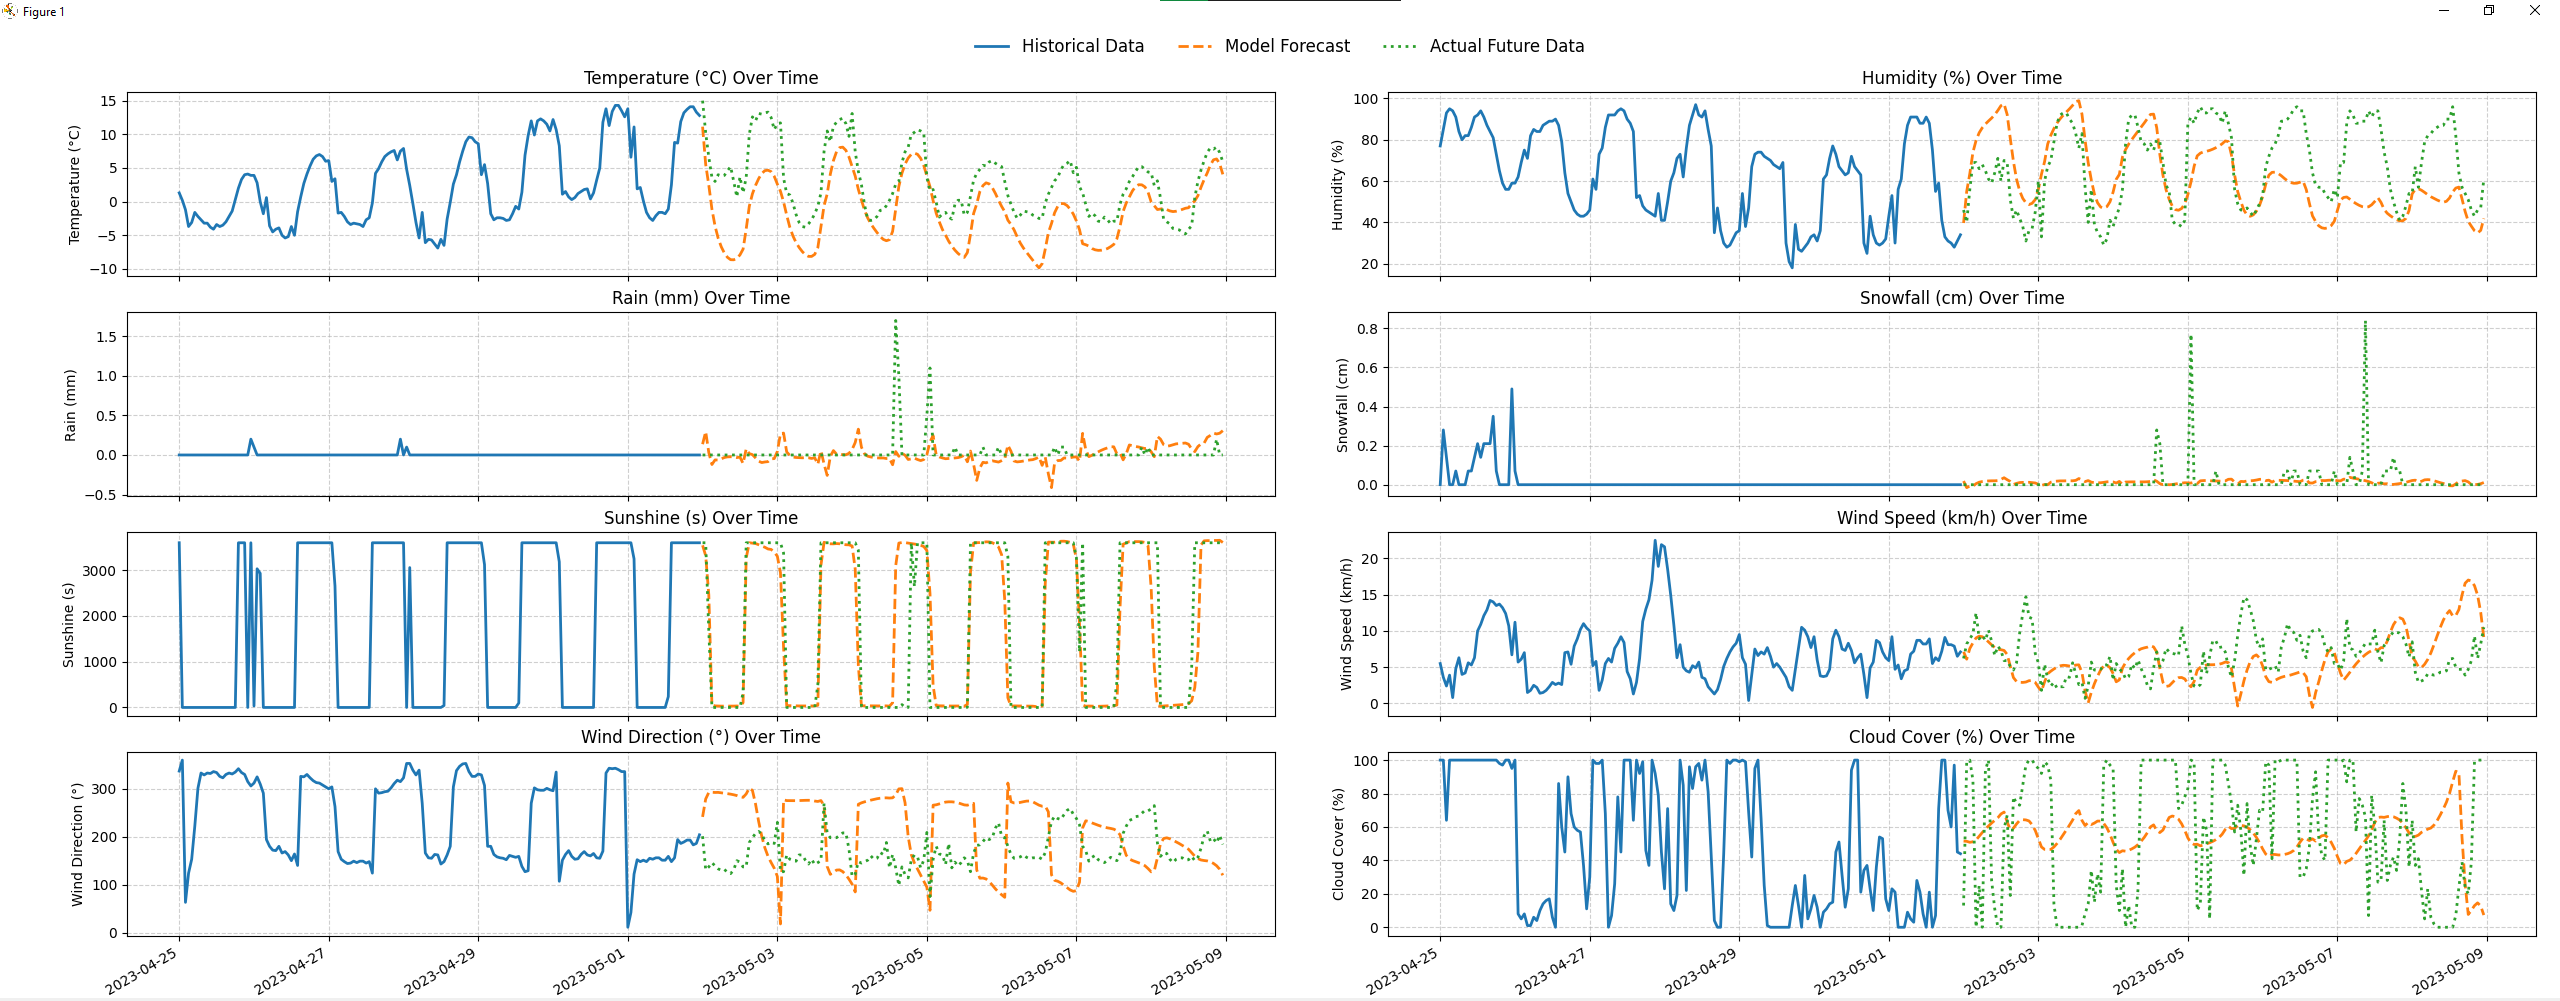2560x1001 pixels.
Task: Click the green dotted Actual Future legend line
Action: point(1399,46)
